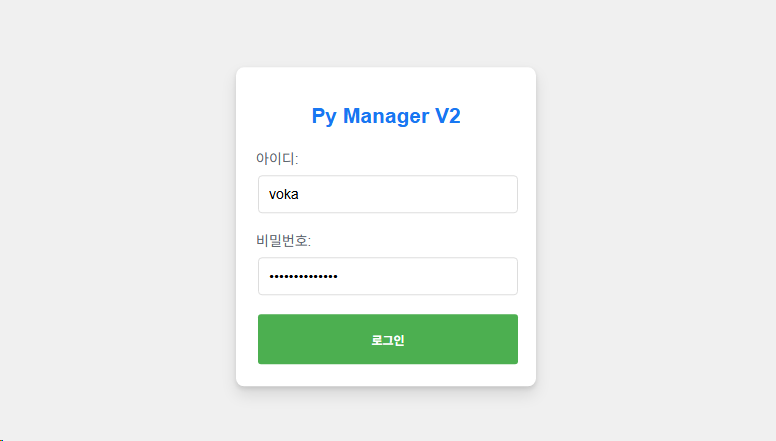Click empty space inside password field after dots
Viewport: 776px width, 441px height.
(426, 276)
